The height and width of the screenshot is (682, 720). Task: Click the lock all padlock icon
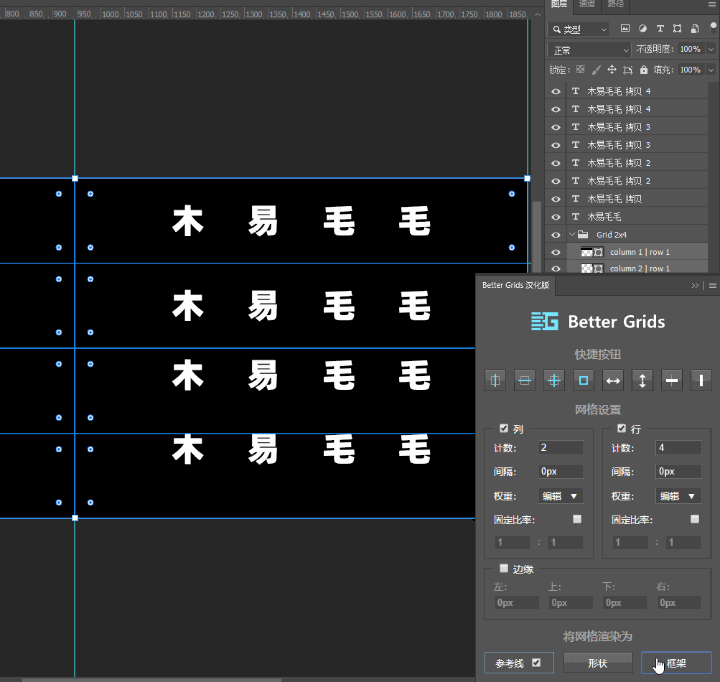coord(644,70)
